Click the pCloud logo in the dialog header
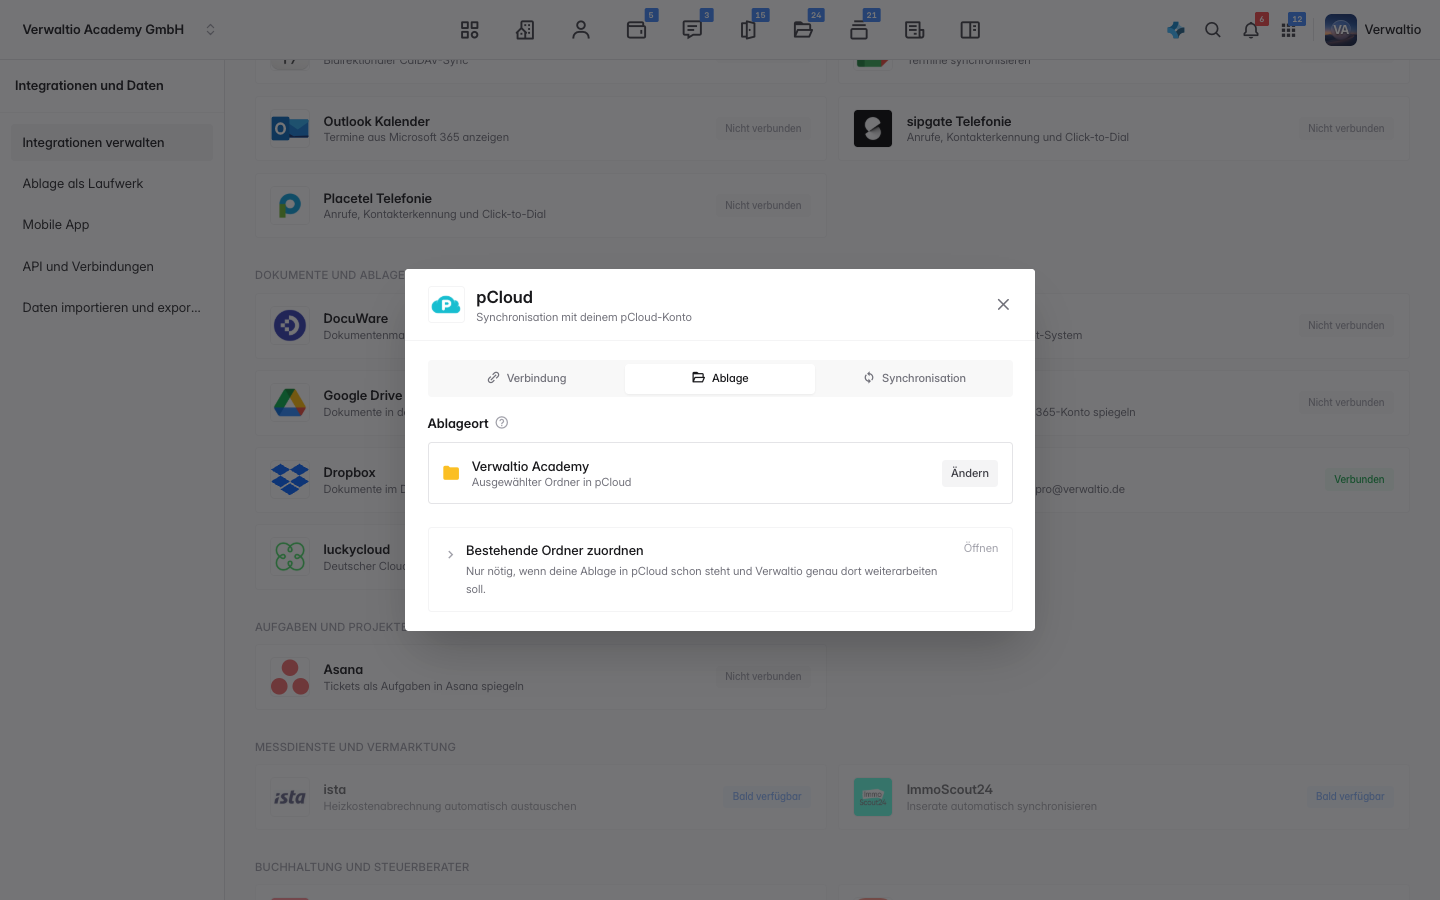Screen dimensions: 1440x900 point(446,305)
